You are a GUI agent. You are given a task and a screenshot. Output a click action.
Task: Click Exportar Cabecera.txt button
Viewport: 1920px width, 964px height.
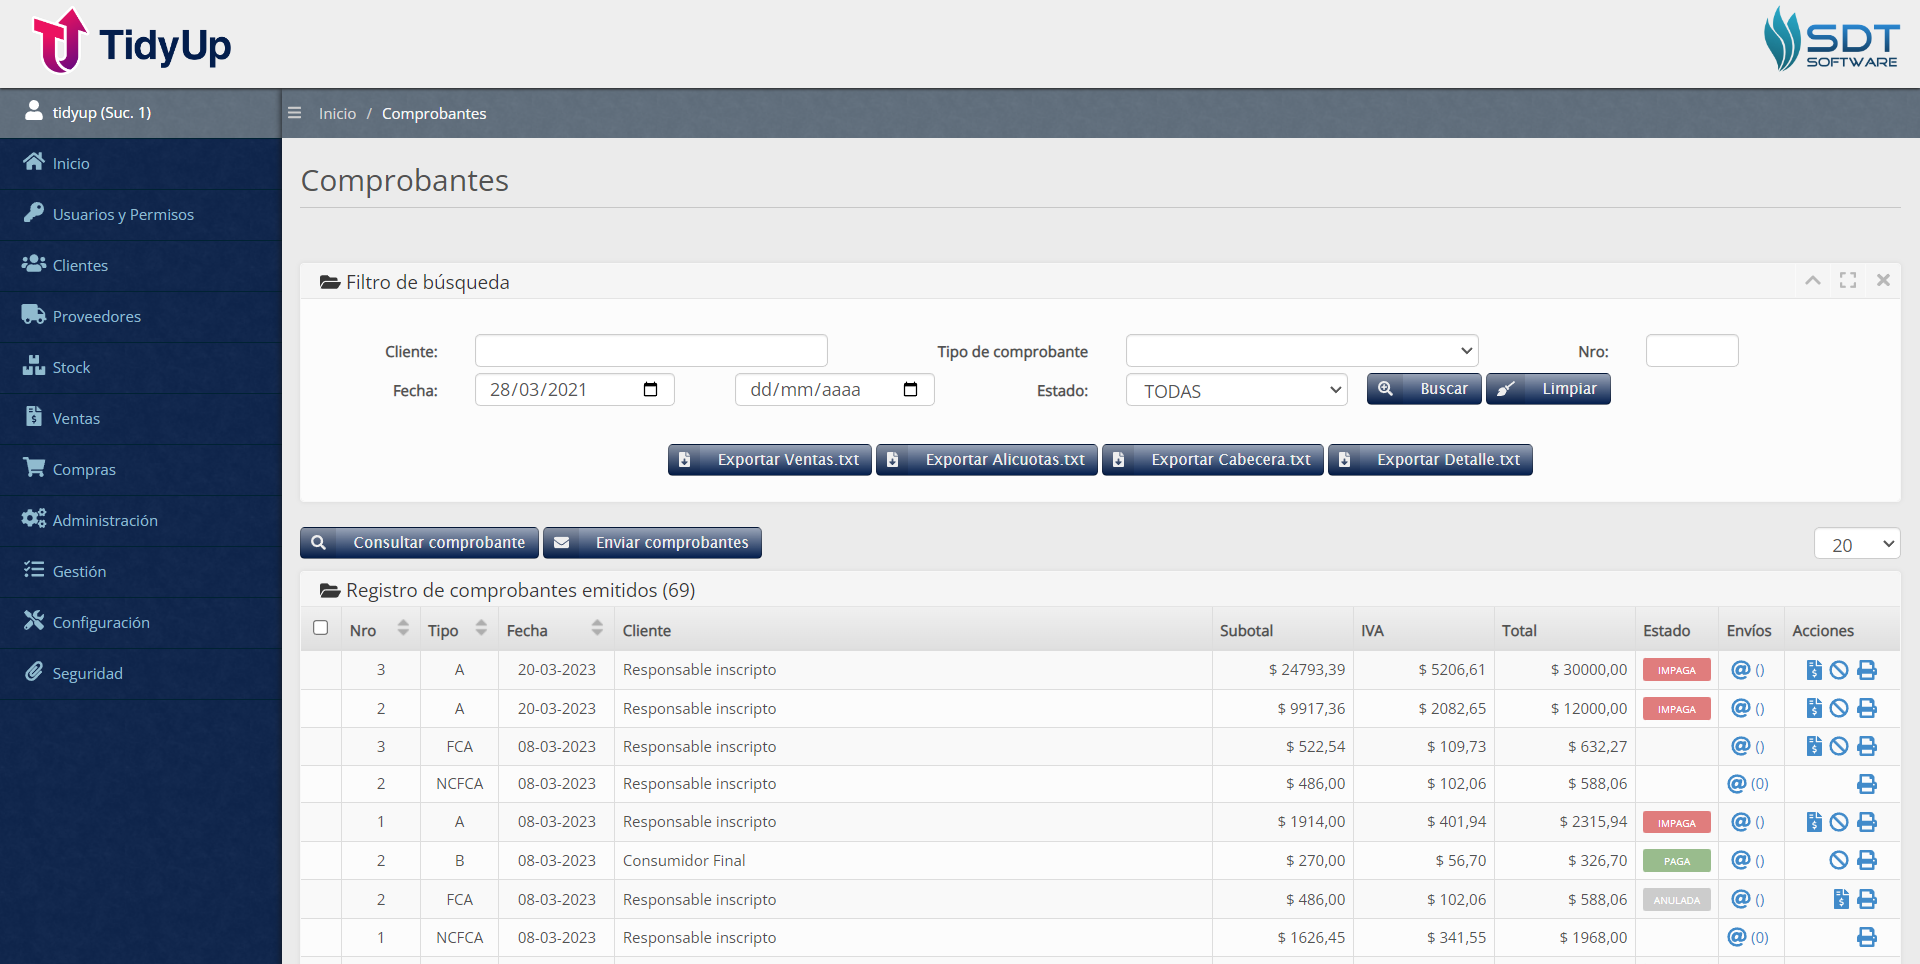point(1213,460)
